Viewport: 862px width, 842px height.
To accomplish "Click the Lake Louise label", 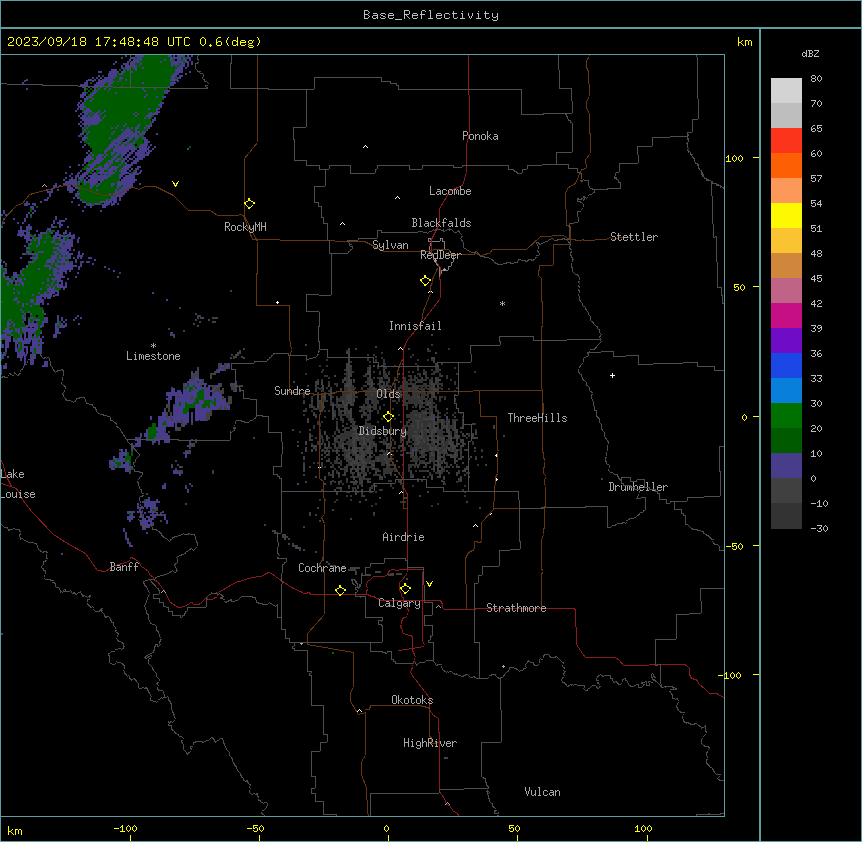I will tap(17, 484).
